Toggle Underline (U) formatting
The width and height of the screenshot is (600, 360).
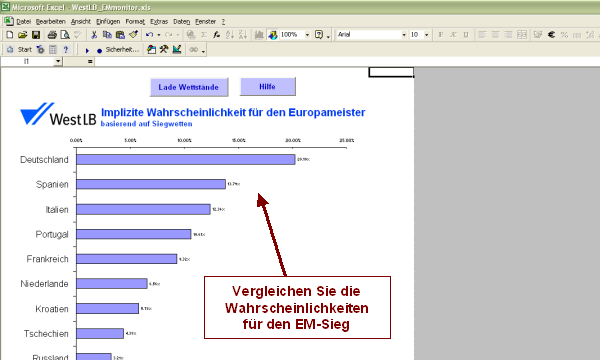click(466, 35)
